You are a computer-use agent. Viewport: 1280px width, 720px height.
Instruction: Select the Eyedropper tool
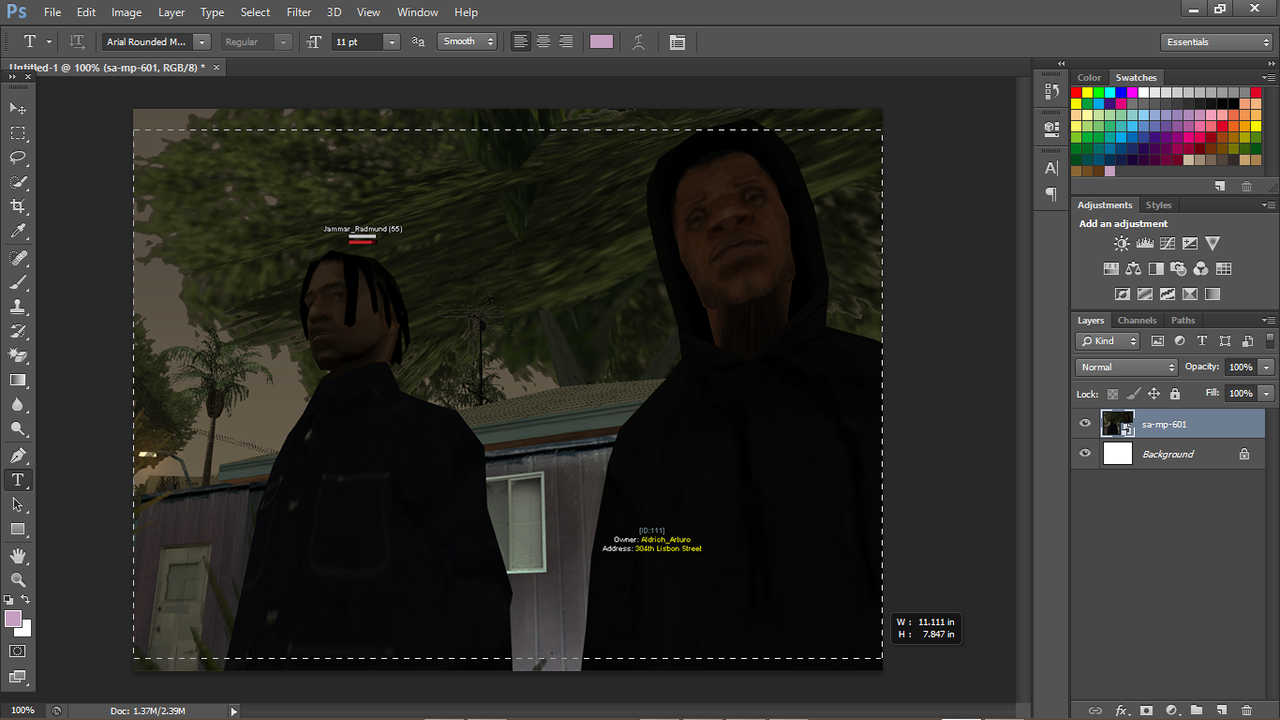click(x=18, y=232)
